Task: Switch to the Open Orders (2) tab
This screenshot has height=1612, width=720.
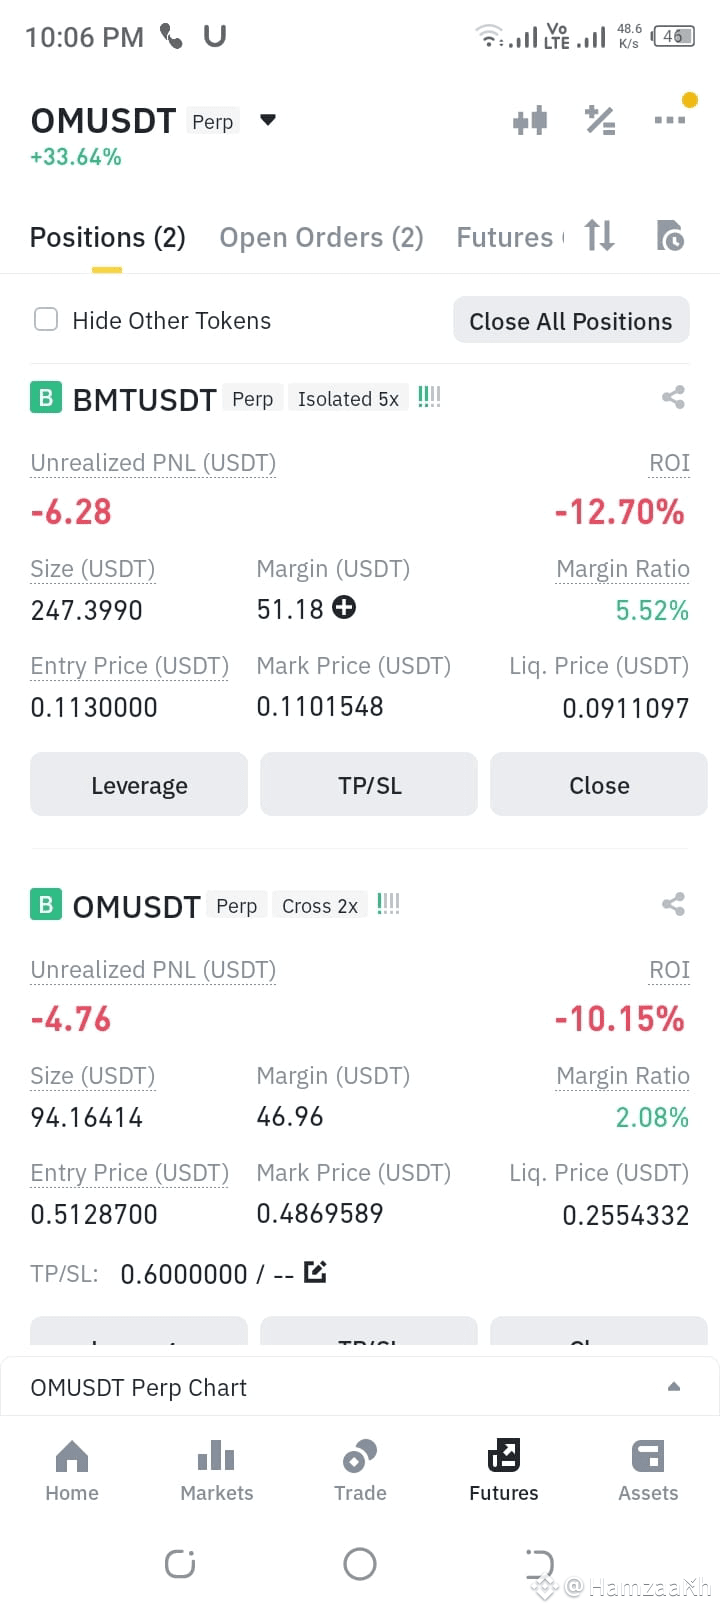Action: point(321,238)
